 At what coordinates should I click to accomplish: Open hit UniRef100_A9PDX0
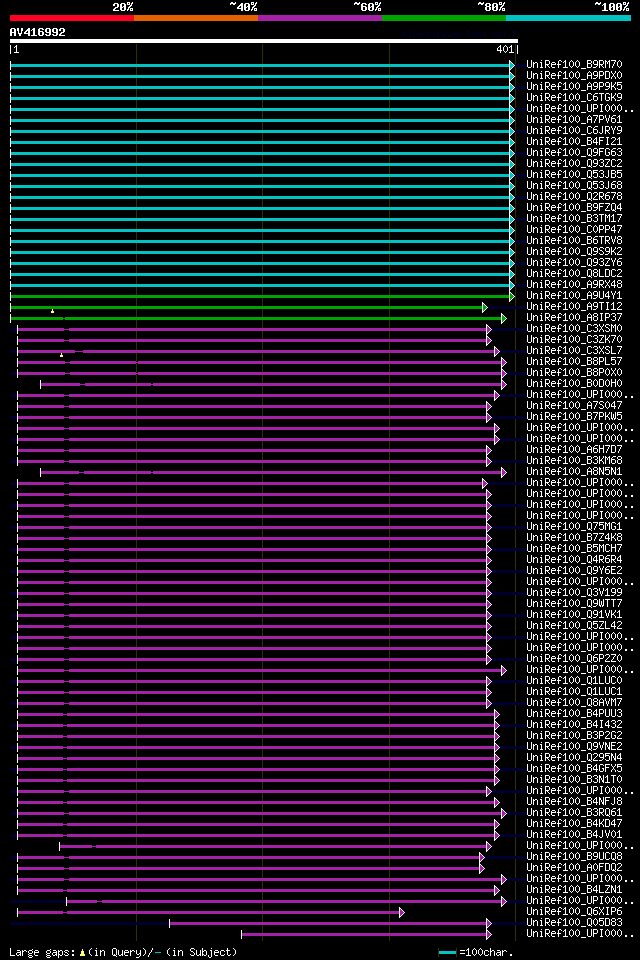tap(574, 75)
